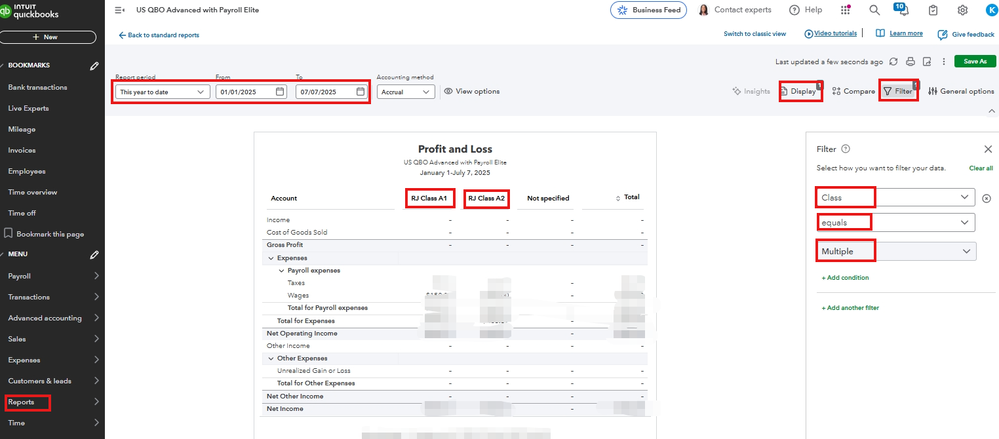Image resolution: width=999 pixels, height=439 pixels.
Task: Click Add another filter
Action: [x=850, y=308]
